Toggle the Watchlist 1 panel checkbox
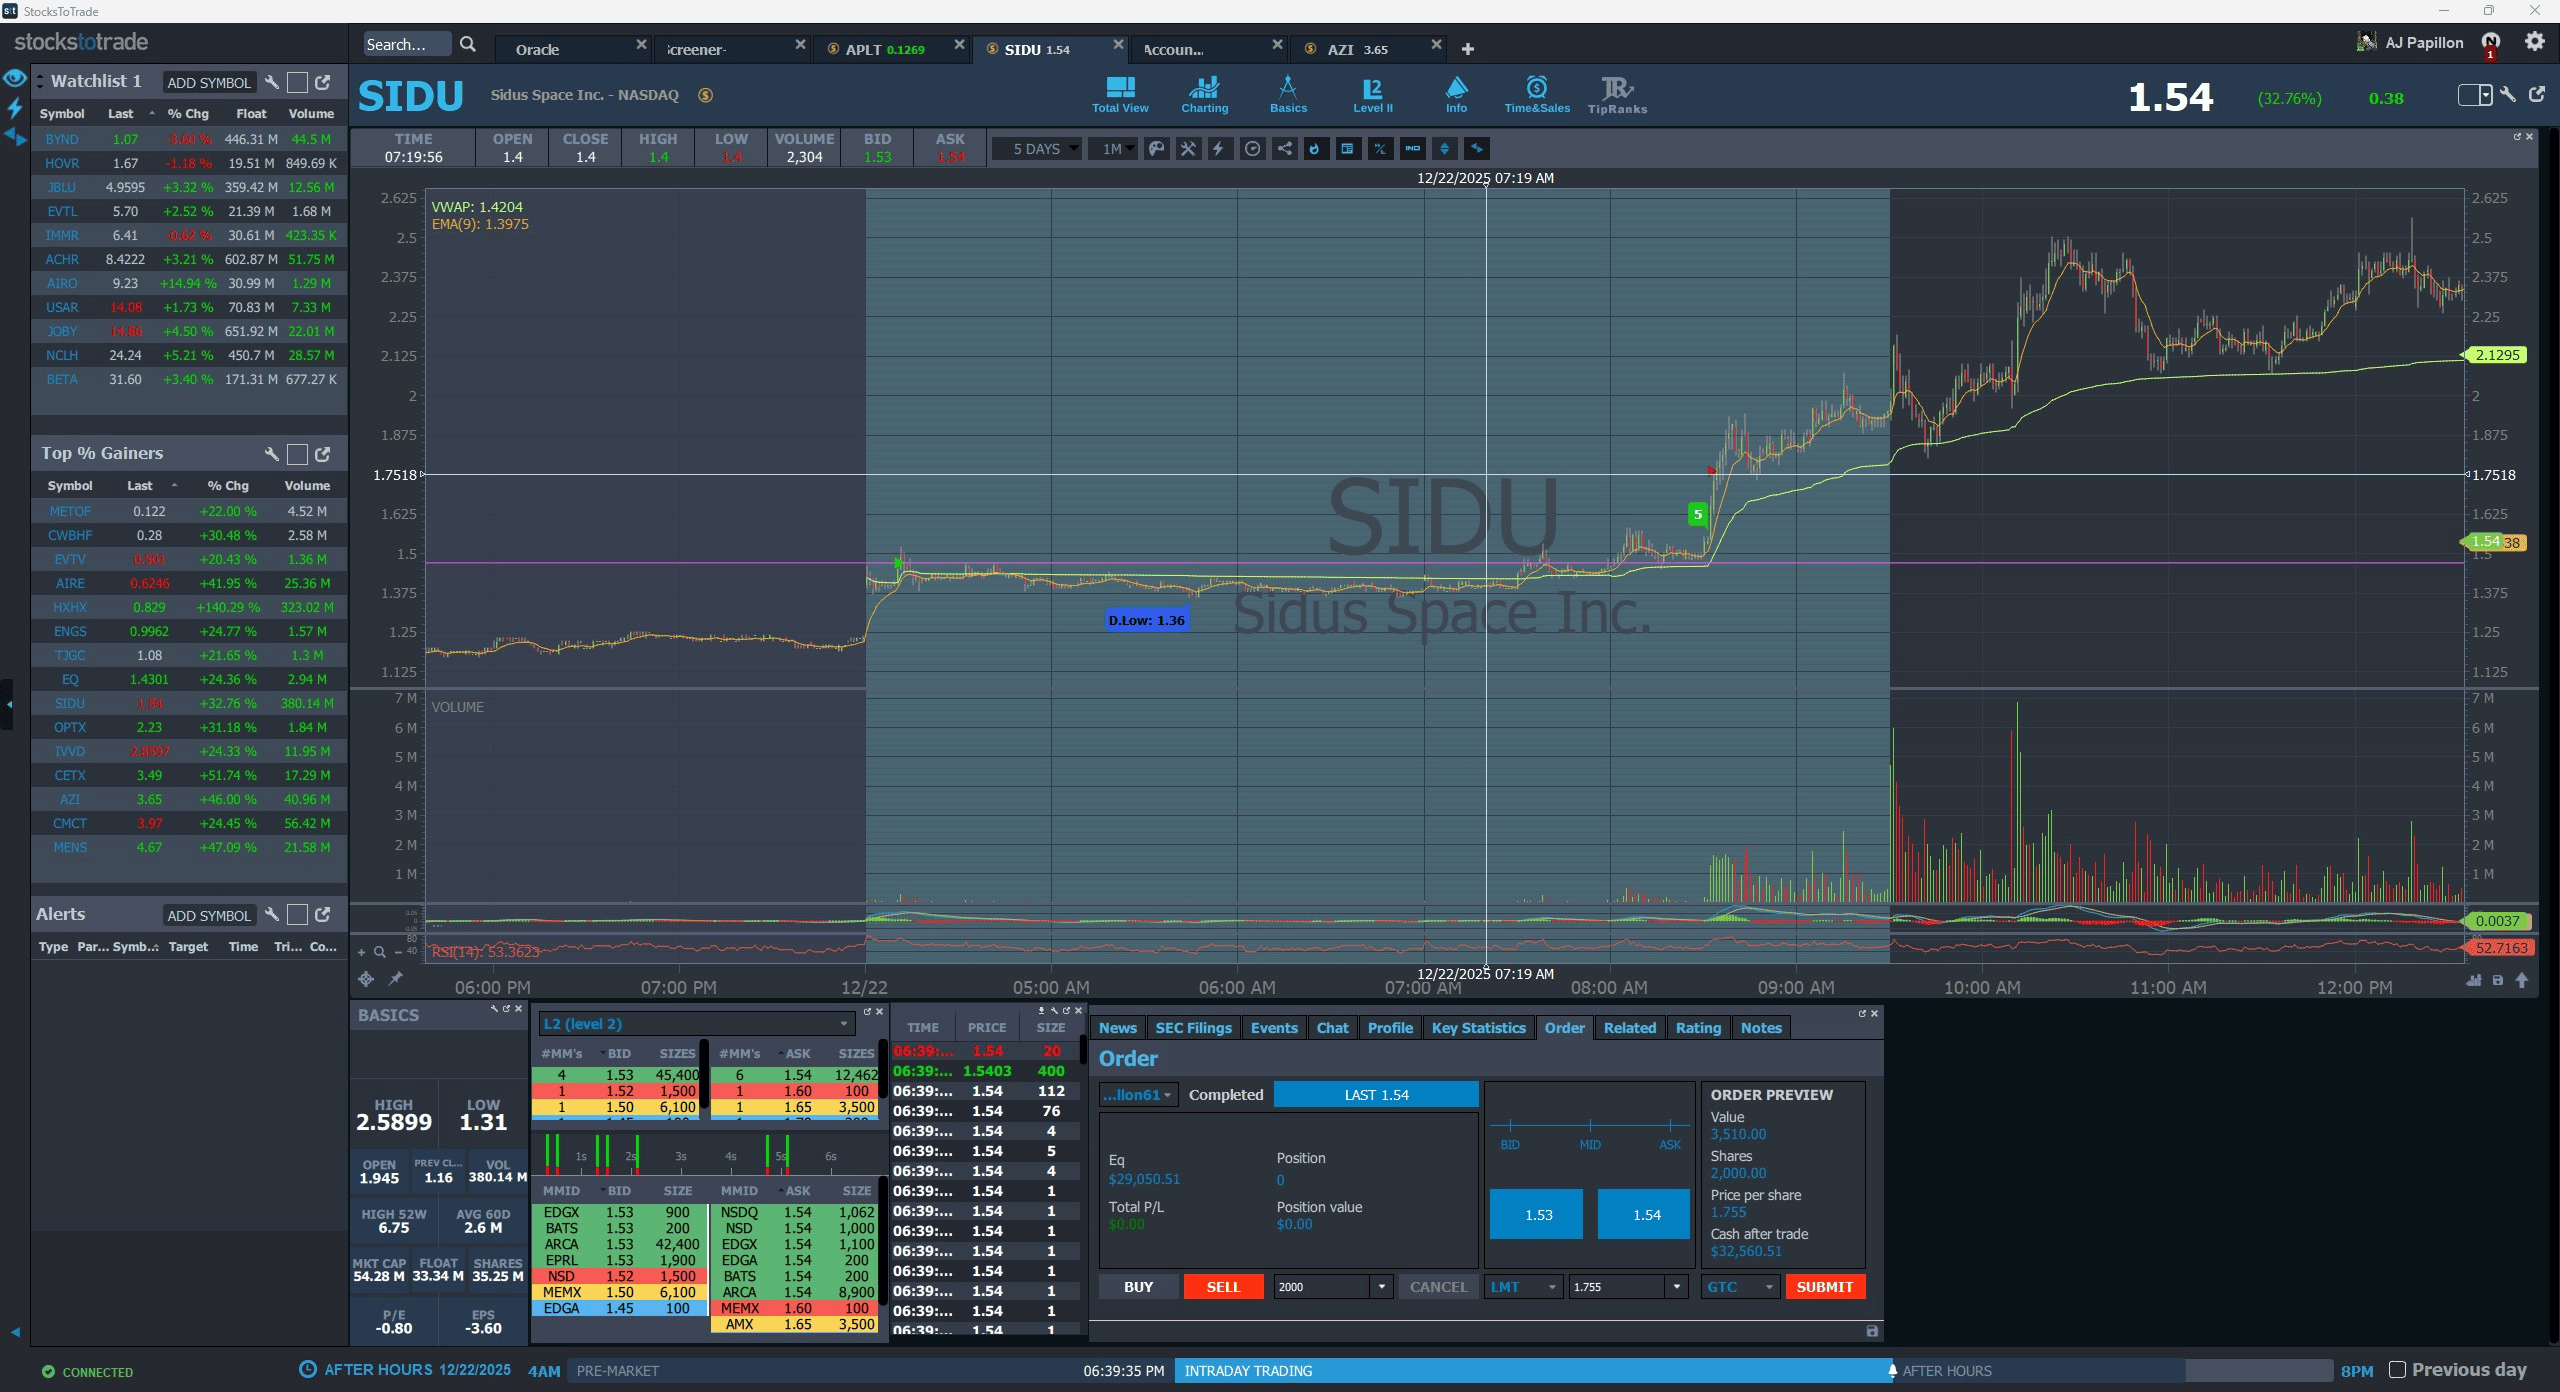The image size is (2560, 1392). pos(297,83)
